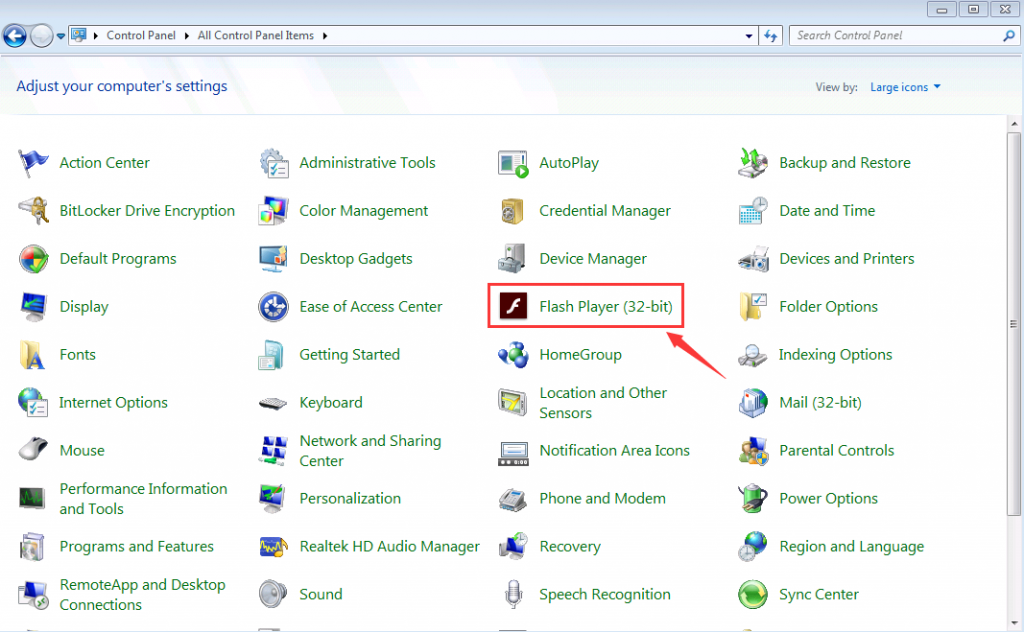Open the Ease of Access Center icon
Viewport: 1024px width, 632px height.
[274, 306]
